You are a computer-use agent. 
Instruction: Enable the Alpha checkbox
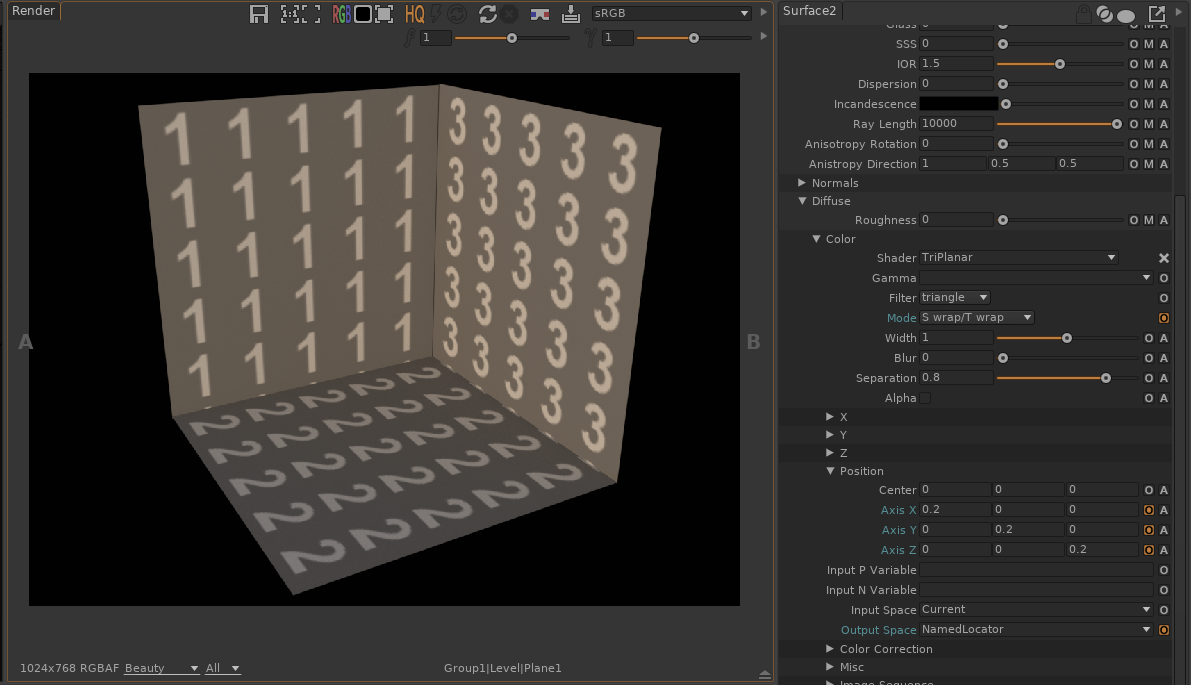(x=925, y=398)
